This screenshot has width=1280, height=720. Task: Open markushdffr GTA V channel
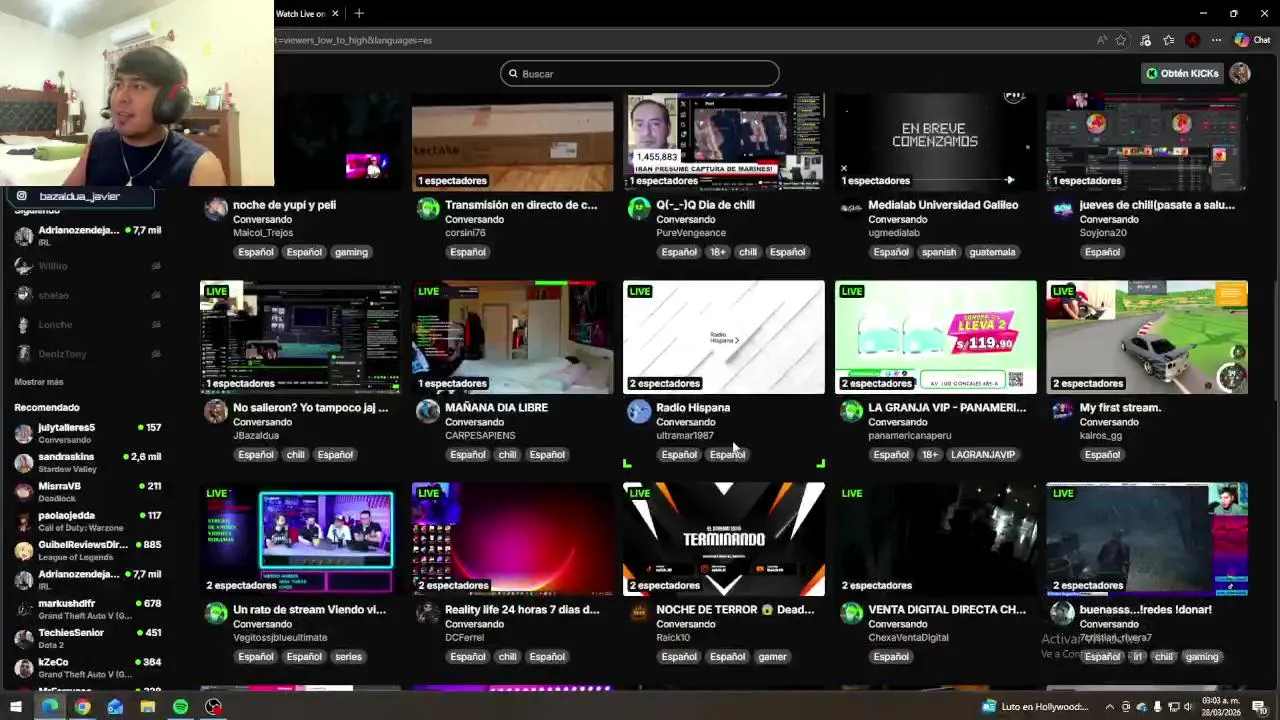[x=87, y=609]
